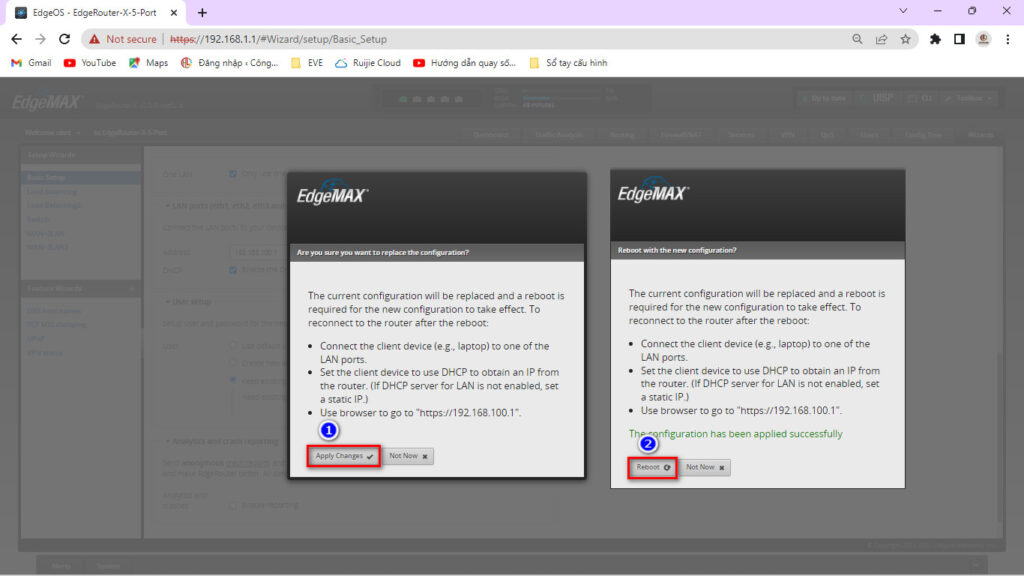Click the Apply Changes button
The height and width of the screenshot is (576, 1024).
[x=343, y=456]
